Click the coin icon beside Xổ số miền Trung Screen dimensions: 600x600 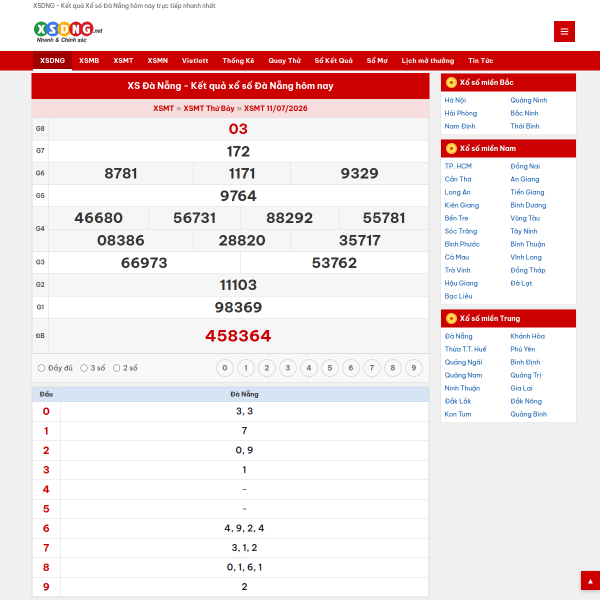pyautogui.click(x=451, y=318)
